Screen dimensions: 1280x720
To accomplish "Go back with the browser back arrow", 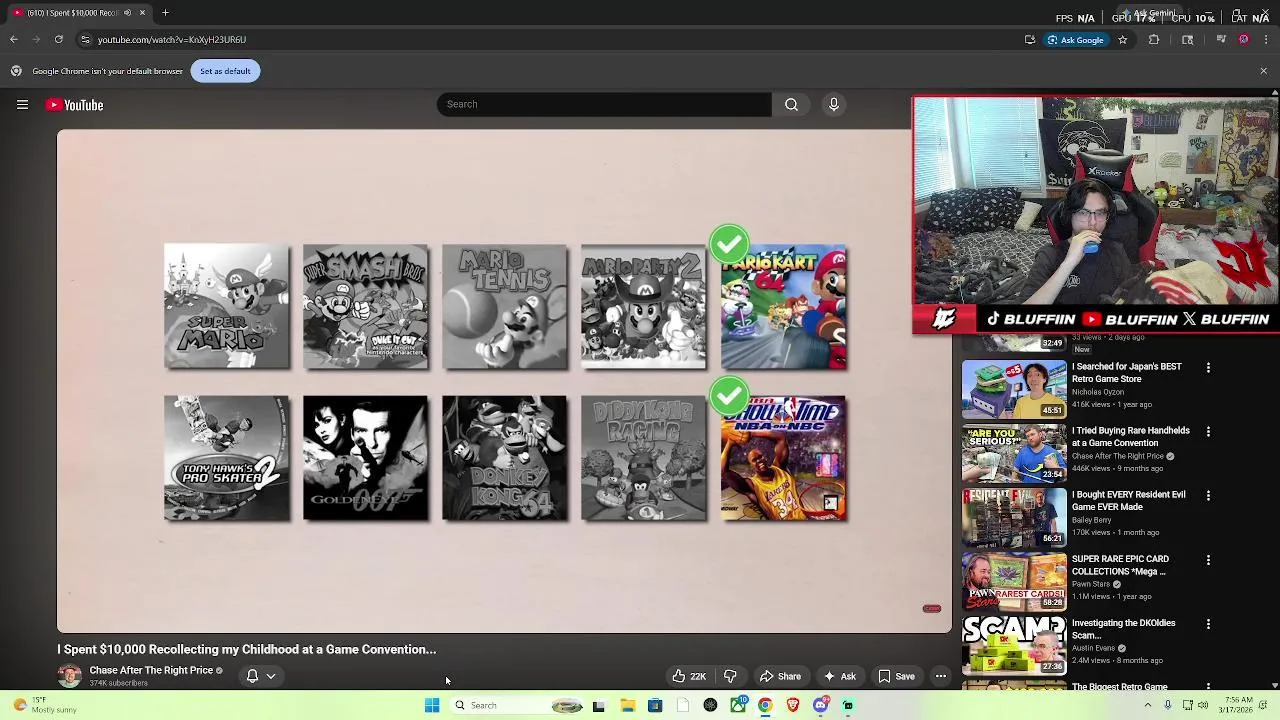I will coord(13,39).
